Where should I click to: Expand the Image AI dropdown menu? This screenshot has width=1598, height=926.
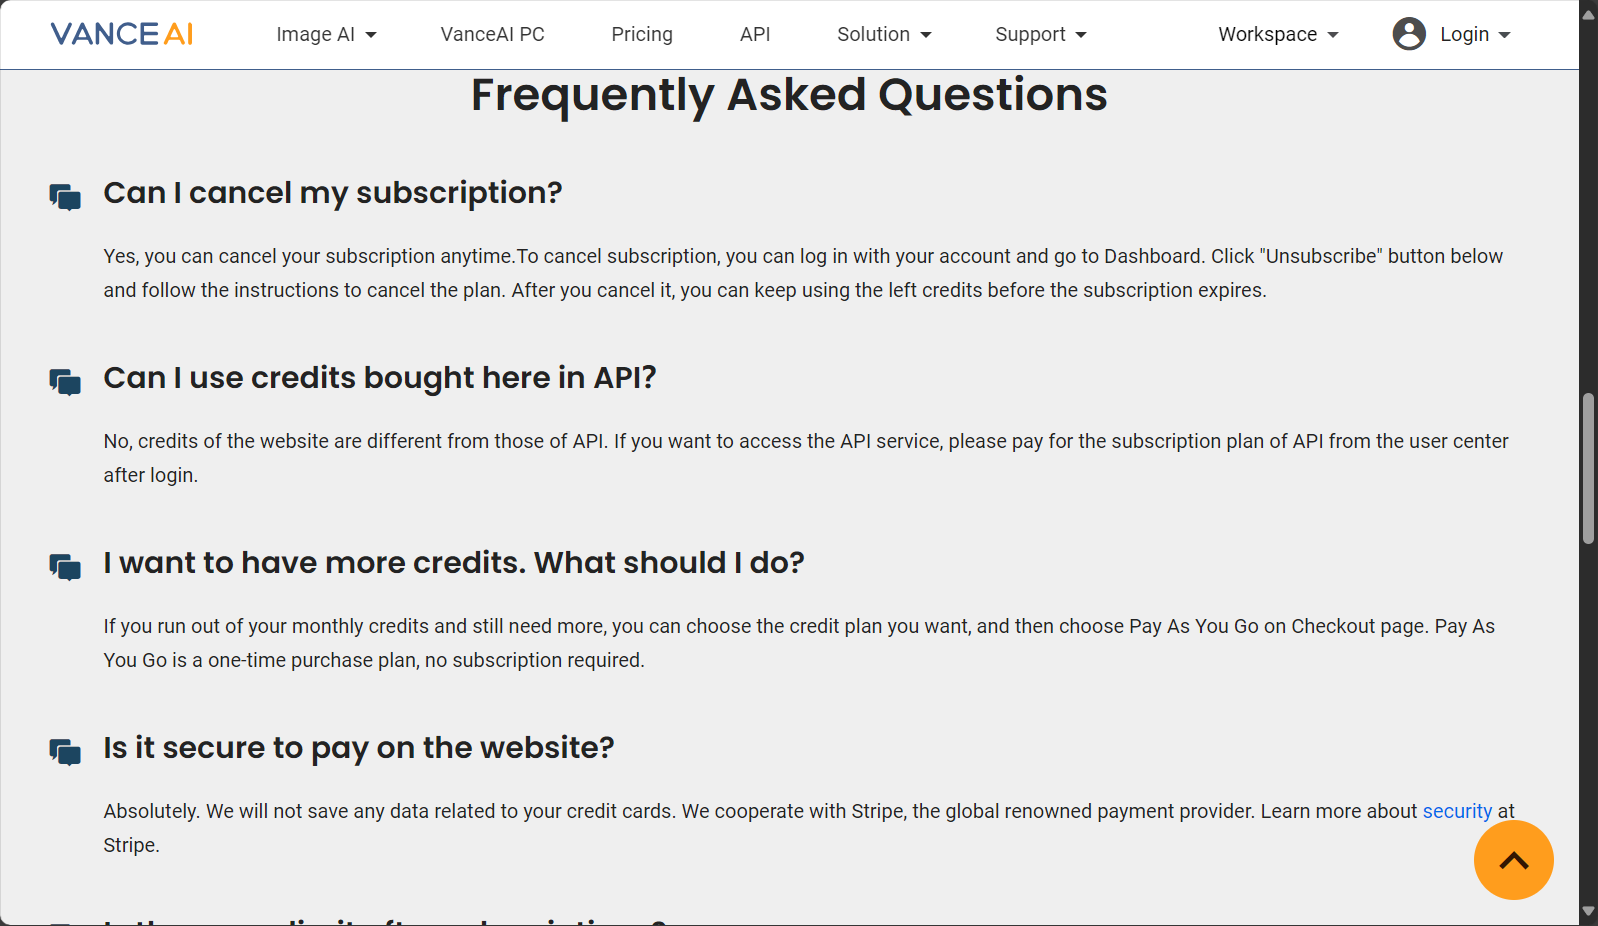[326, 34]
